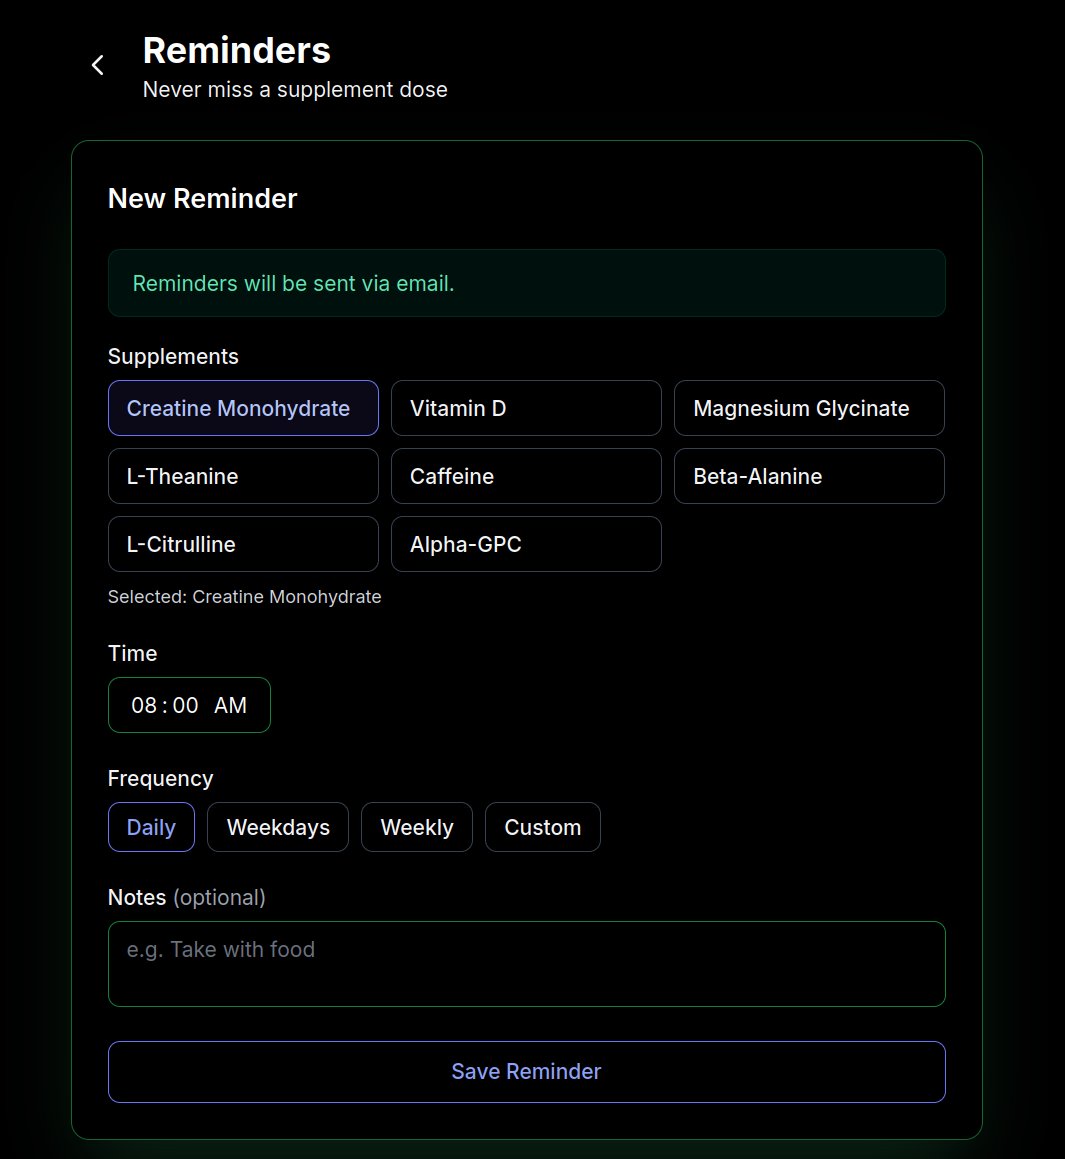Select the Alpha-GPC supplement

(526, 544)
